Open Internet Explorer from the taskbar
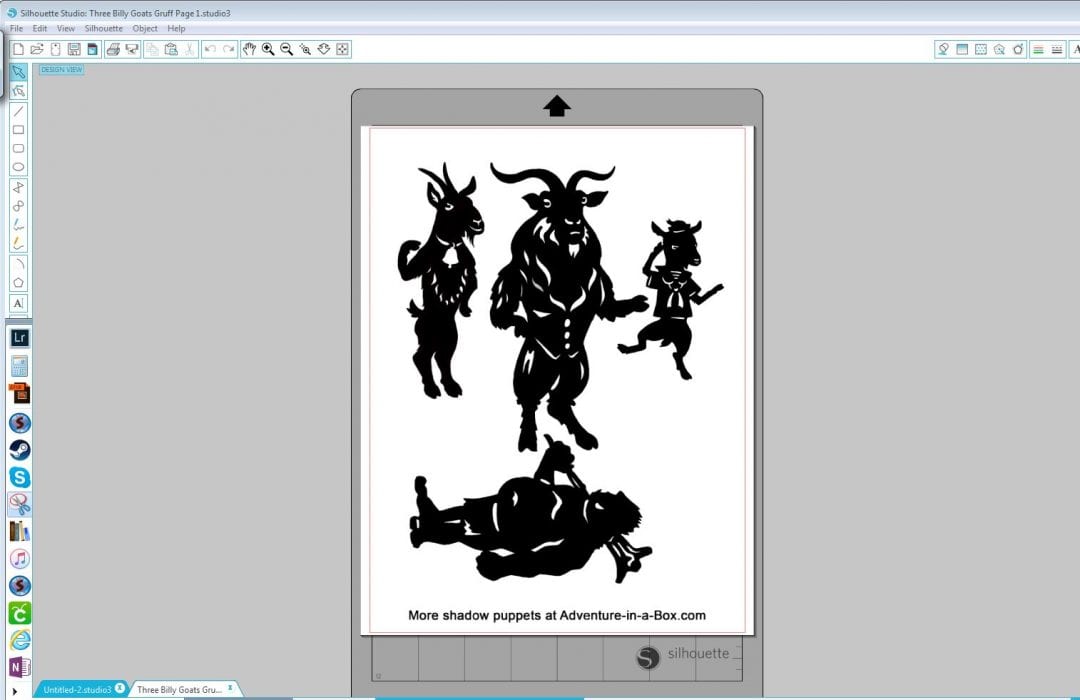This screenshot has width=1080, height=700. pos(19,640)
